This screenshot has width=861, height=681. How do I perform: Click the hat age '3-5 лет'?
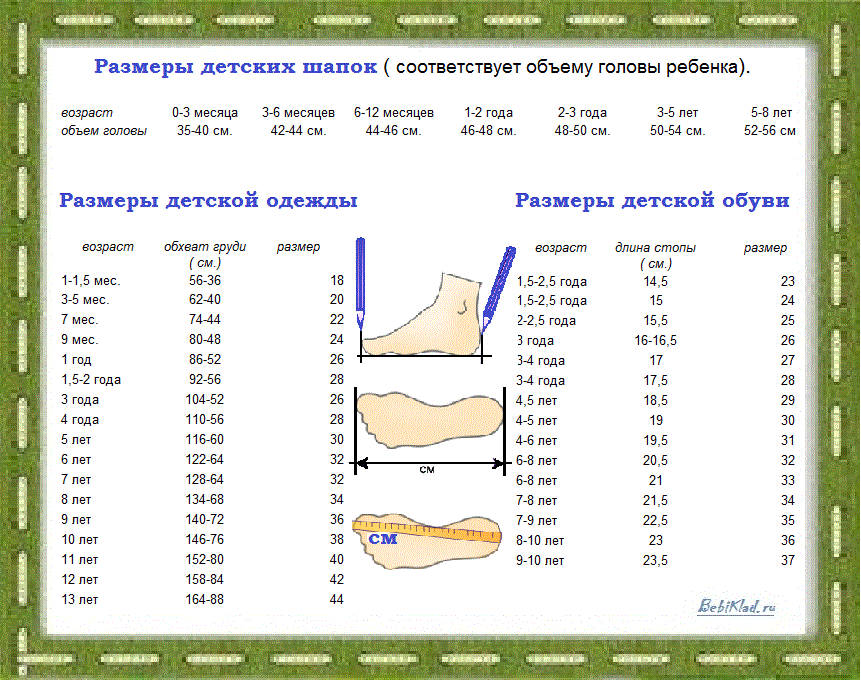pos(678,113)
